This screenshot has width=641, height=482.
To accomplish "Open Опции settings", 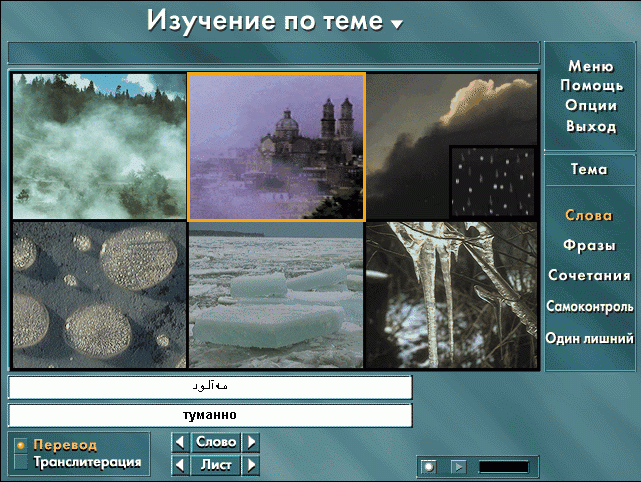I will coord(591,105).
